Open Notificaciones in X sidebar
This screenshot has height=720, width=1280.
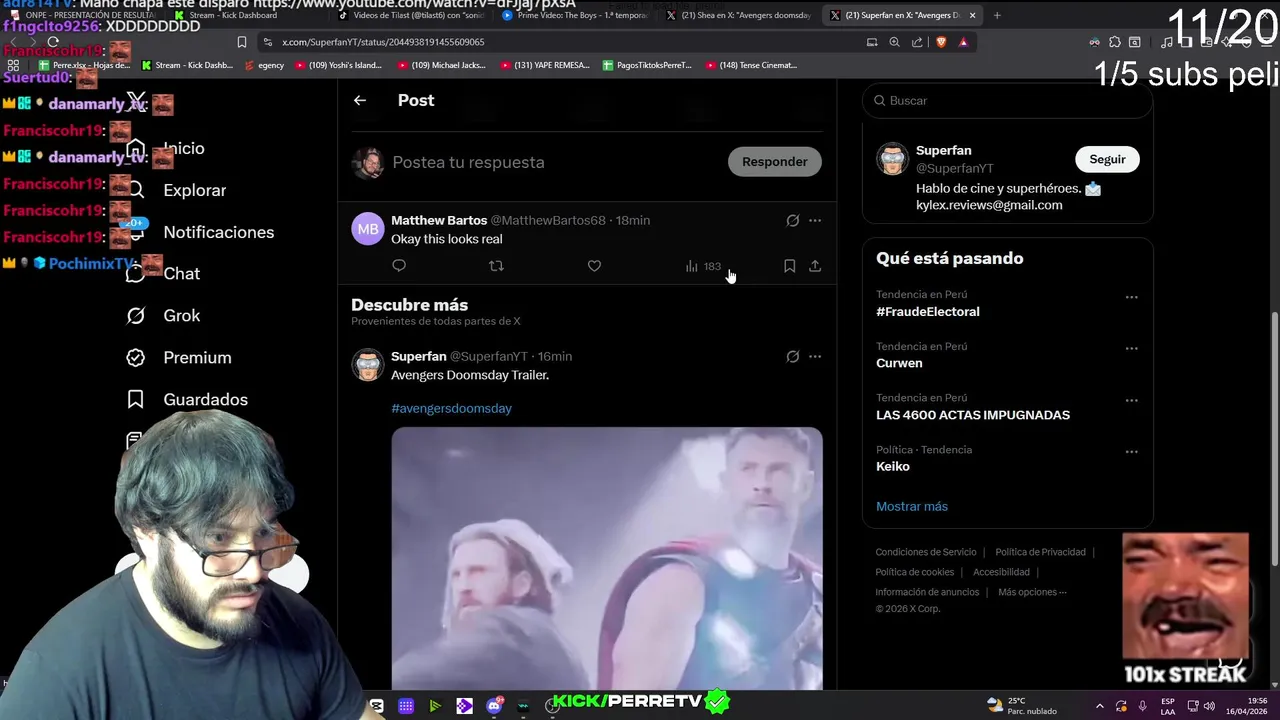199,232
